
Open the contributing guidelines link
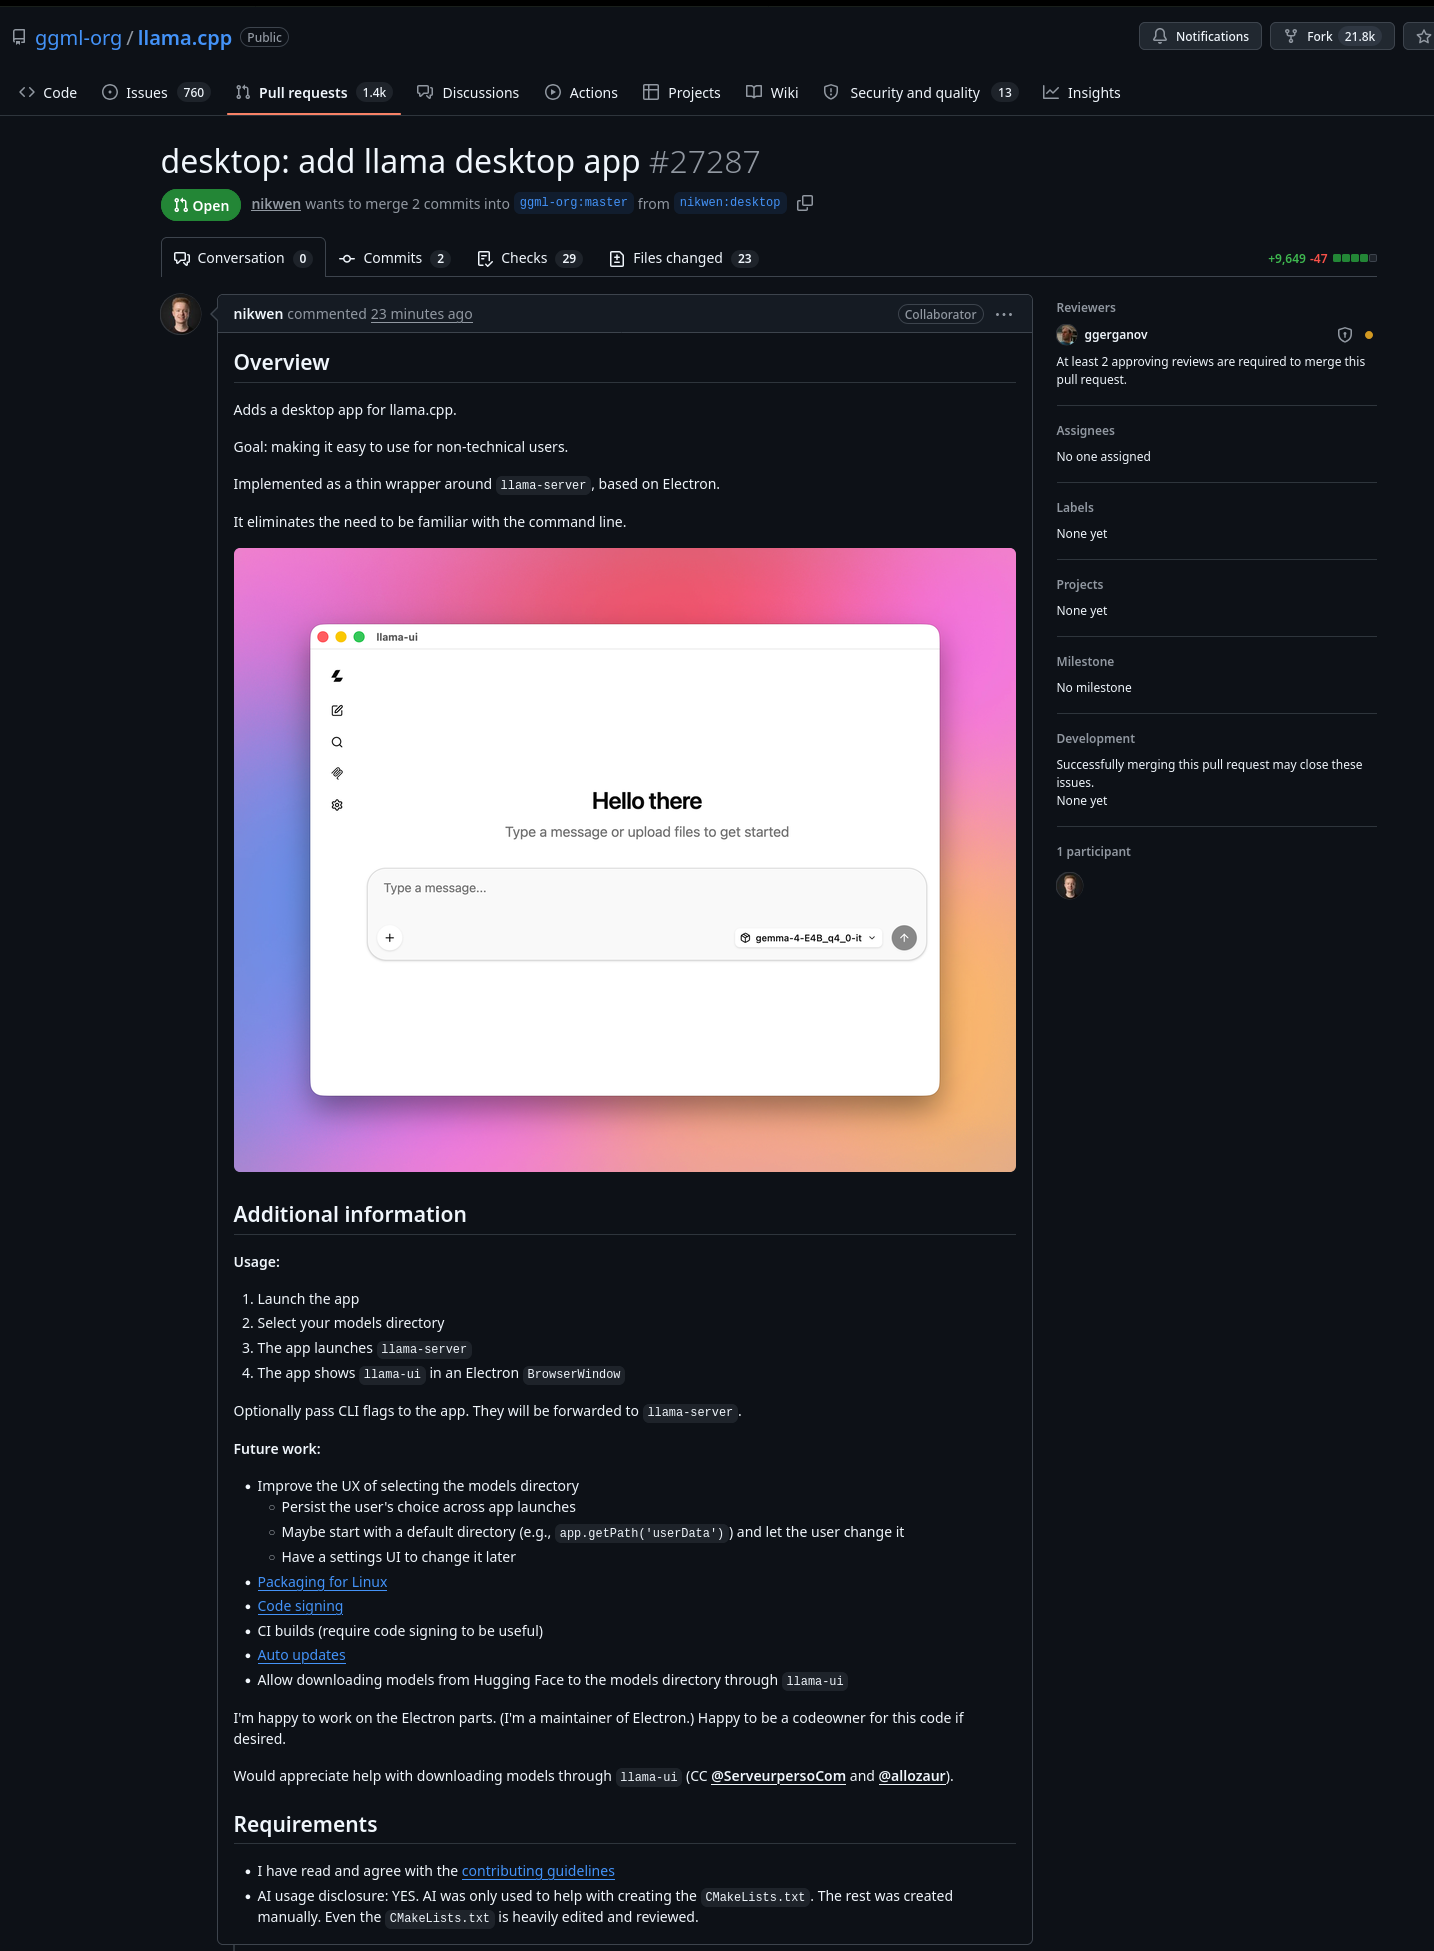(x=538, y=1871)
